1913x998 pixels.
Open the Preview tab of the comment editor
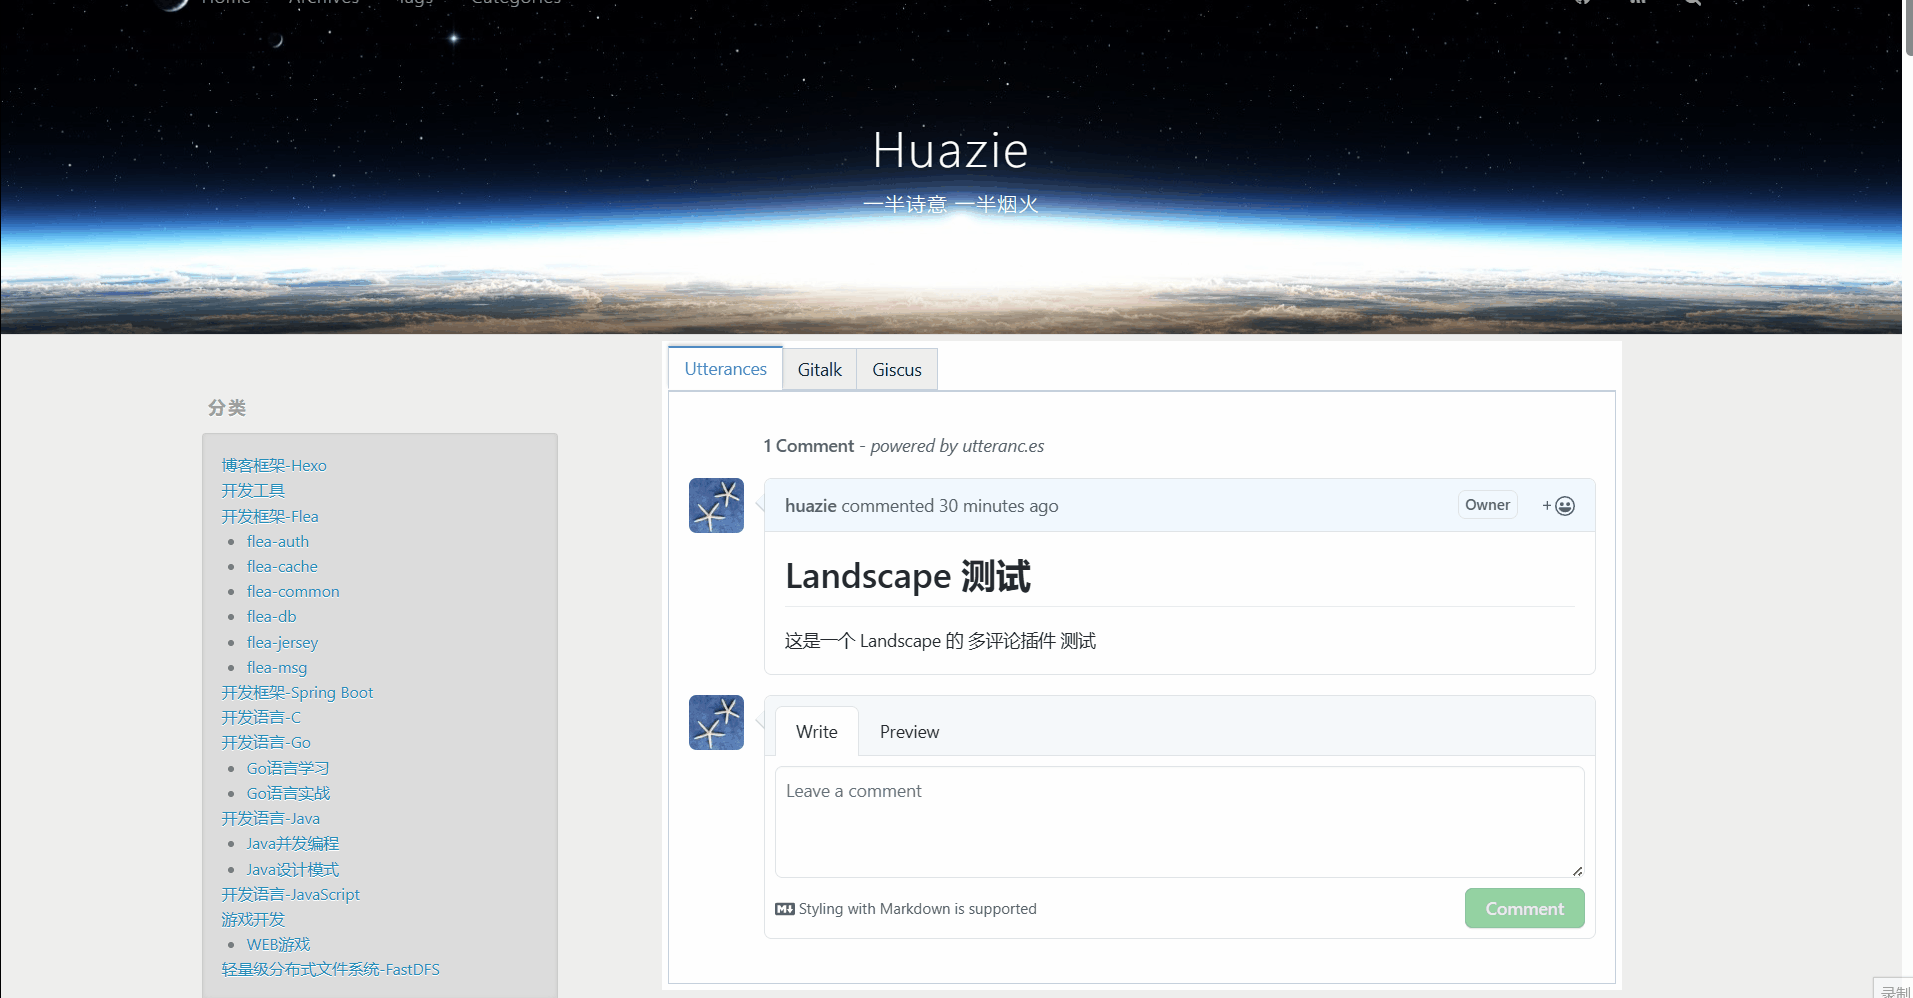pyautogui.click(x=908, y=731)
